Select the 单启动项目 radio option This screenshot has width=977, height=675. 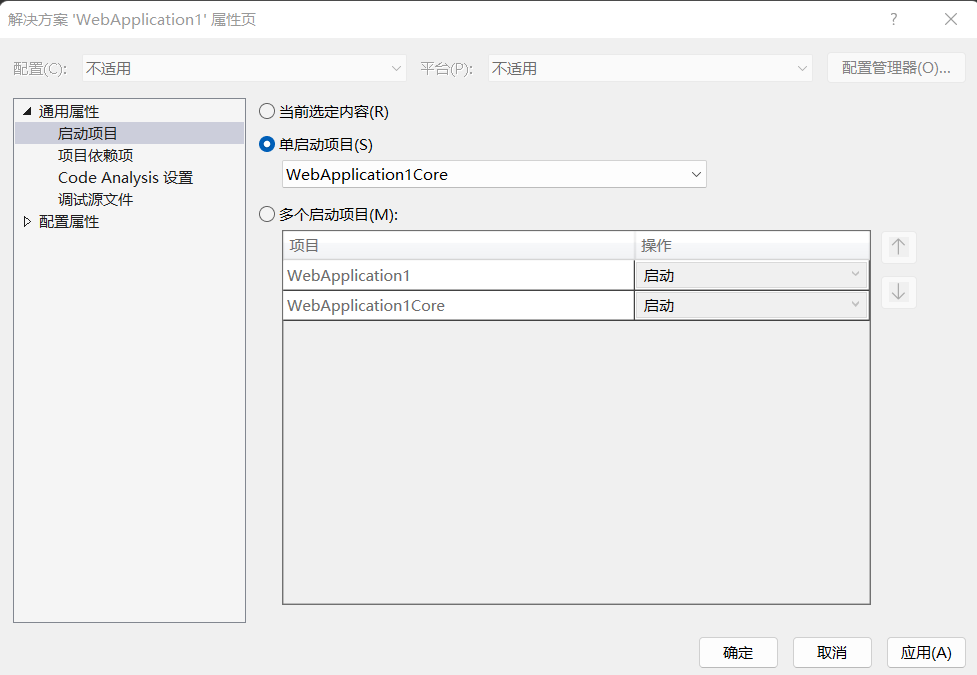pyautogui.click(x=267, y=144)
